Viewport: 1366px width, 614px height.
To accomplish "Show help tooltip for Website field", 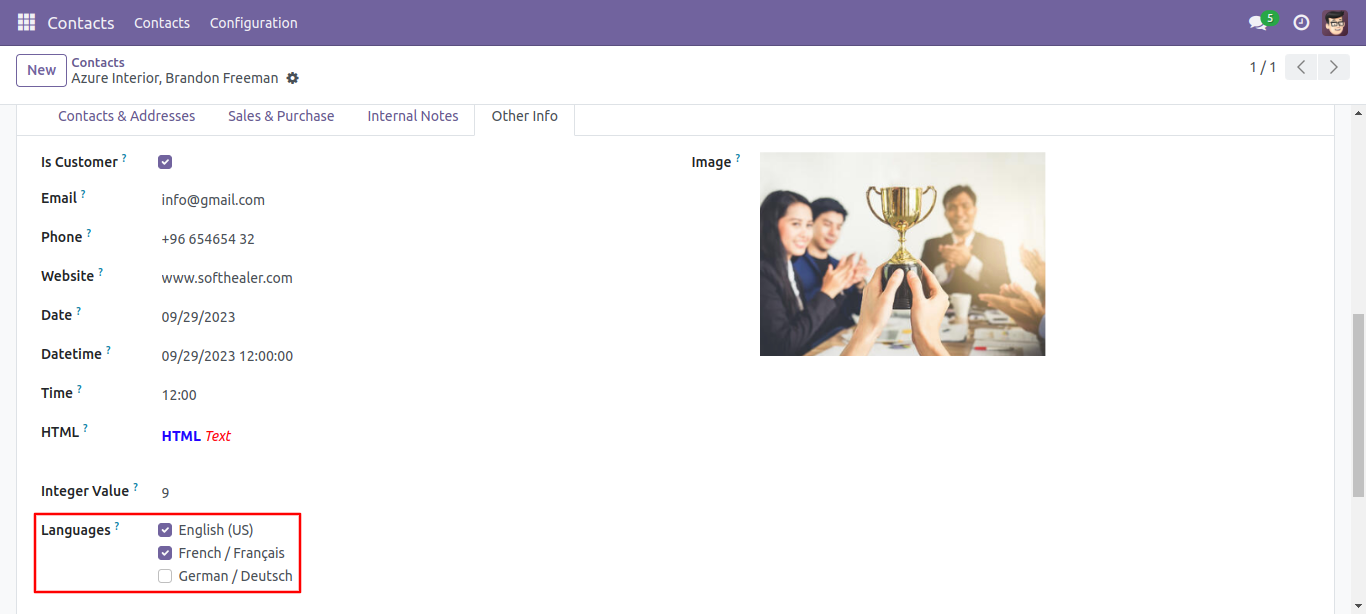I will pos(100,272).
